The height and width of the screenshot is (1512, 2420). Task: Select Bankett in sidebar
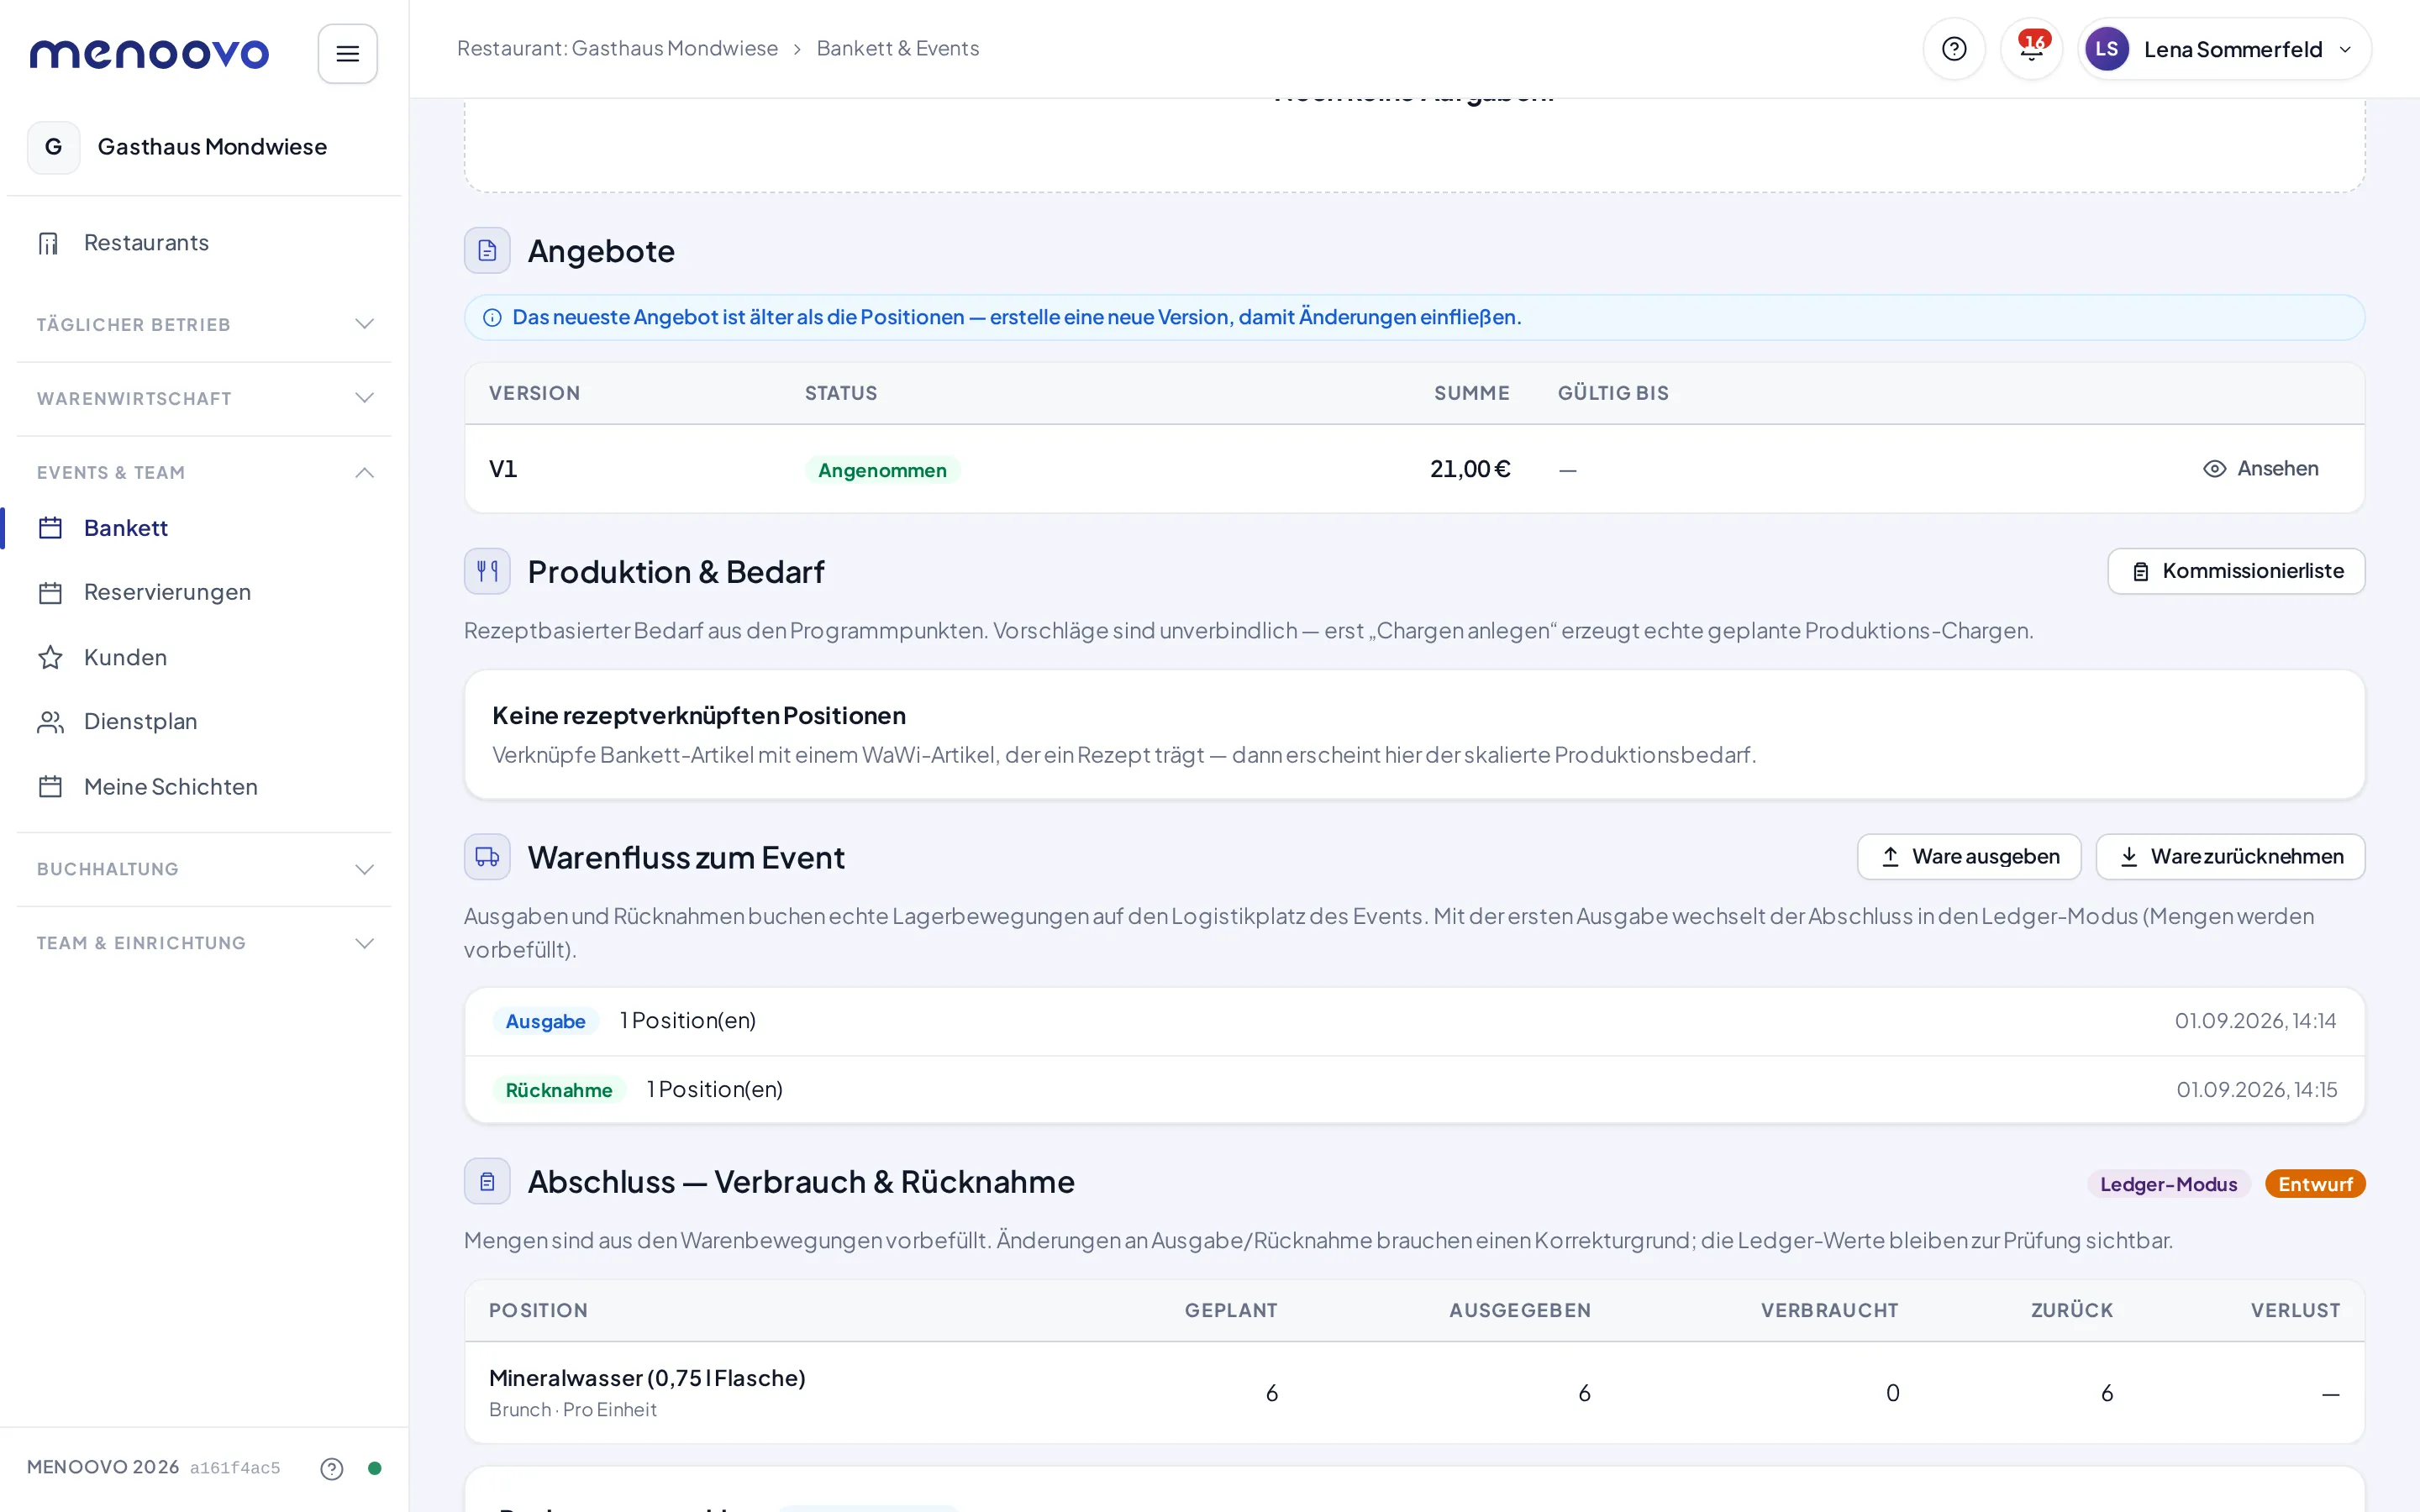coord(203,528)
